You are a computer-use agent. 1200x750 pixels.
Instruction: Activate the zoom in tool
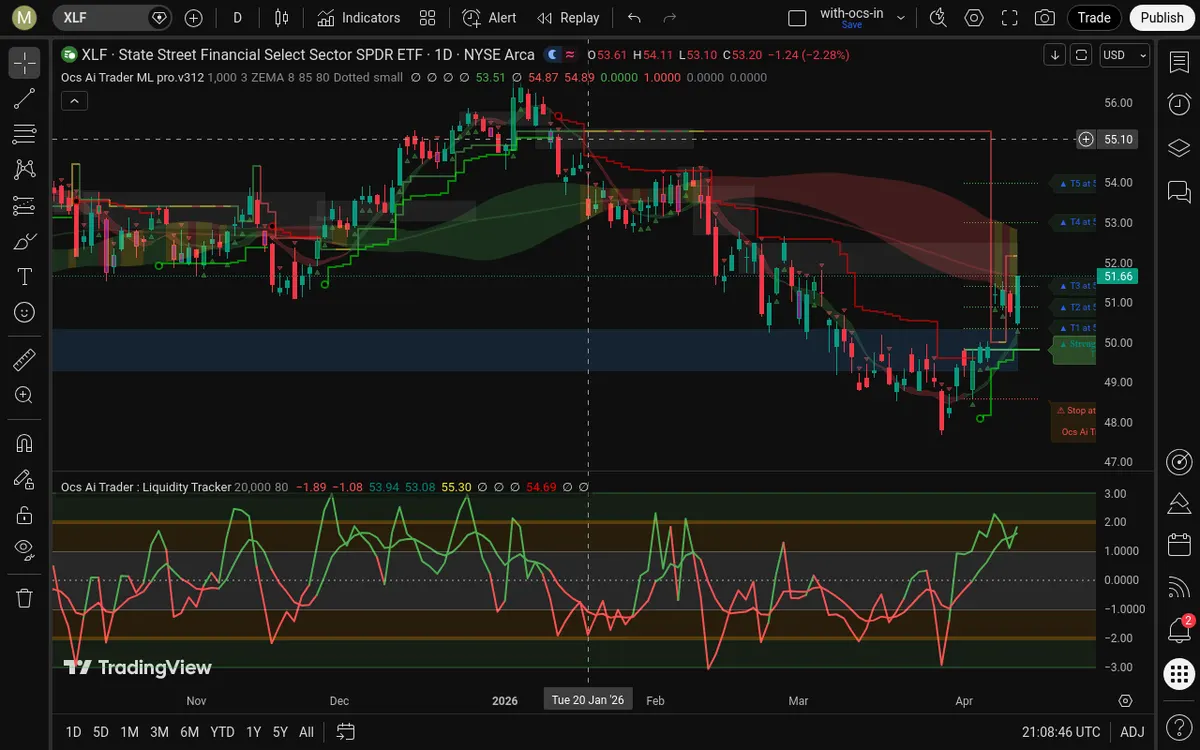pos(25,395)
